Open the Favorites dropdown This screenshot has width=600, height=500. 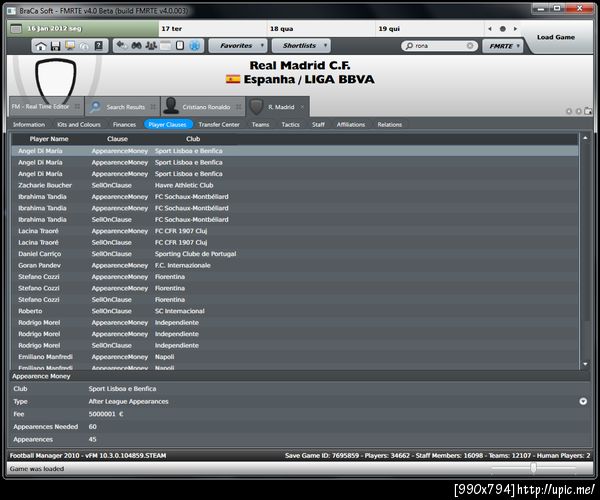(237, 46)
